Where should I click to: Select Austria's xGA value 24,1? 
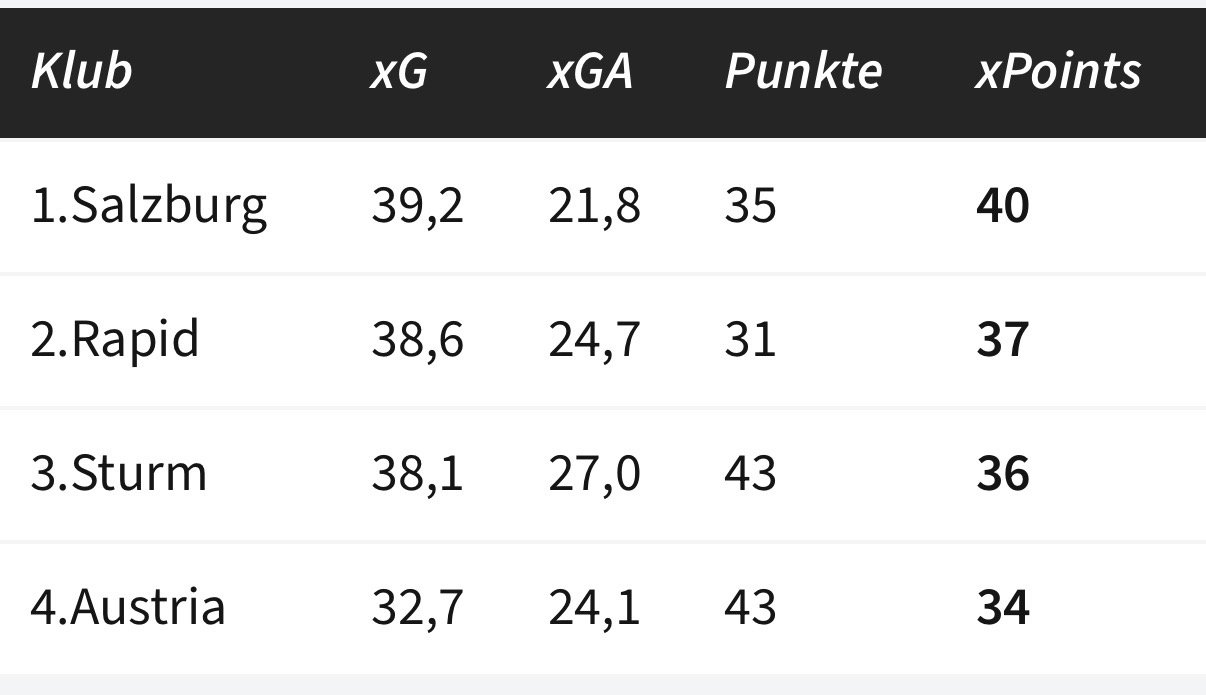point(594,607)
